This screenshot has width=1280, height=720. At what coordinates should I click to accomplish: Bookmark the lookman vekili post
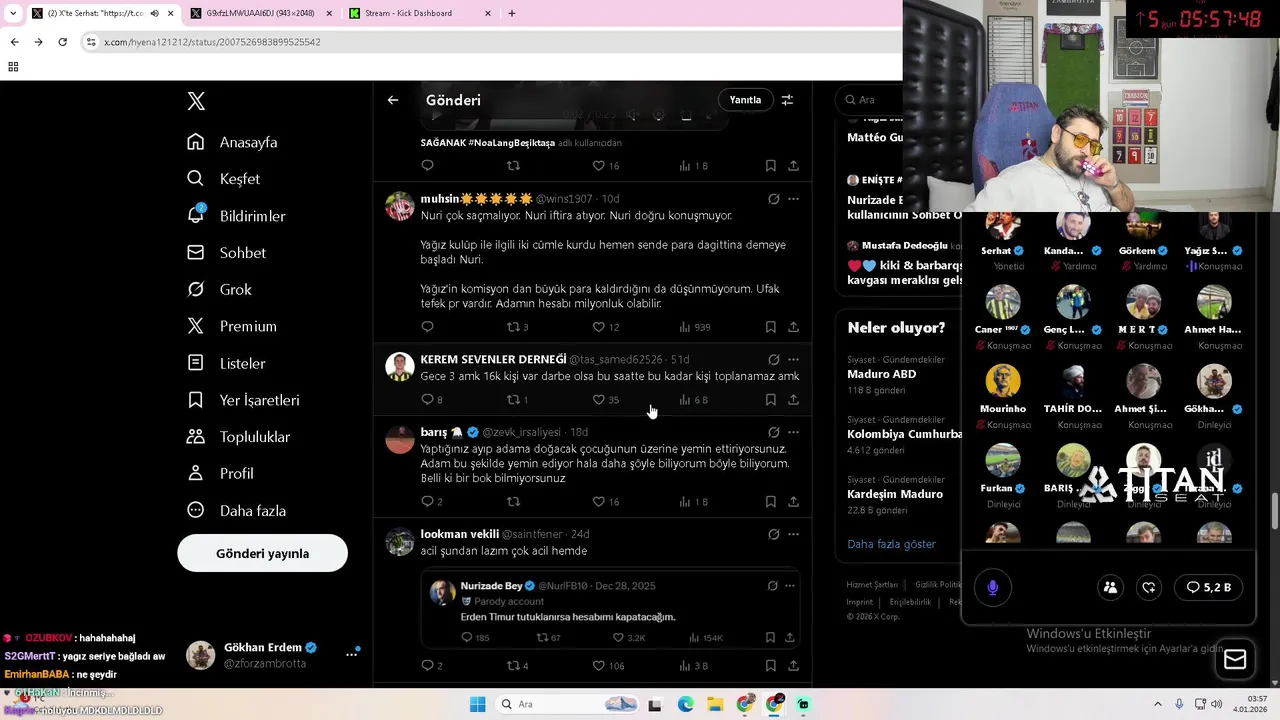770,666
